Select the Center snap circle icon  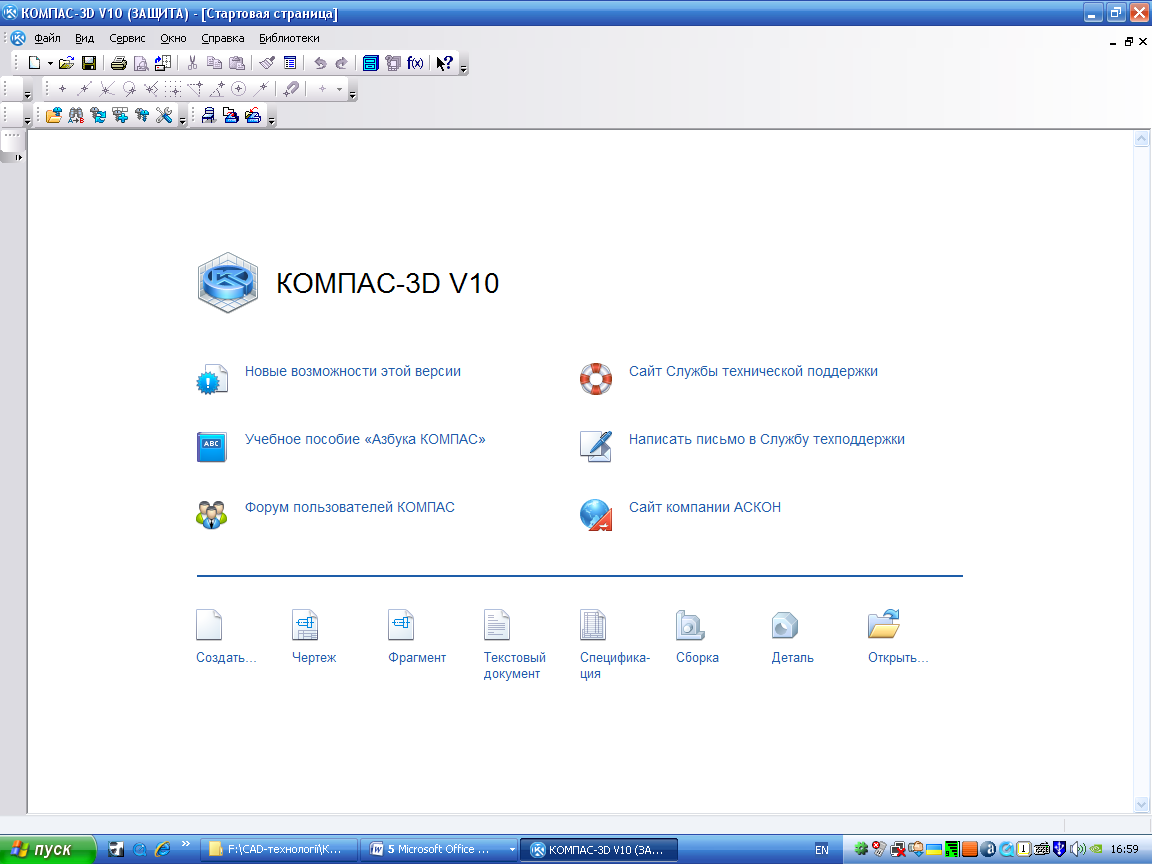tap(239, 89)
